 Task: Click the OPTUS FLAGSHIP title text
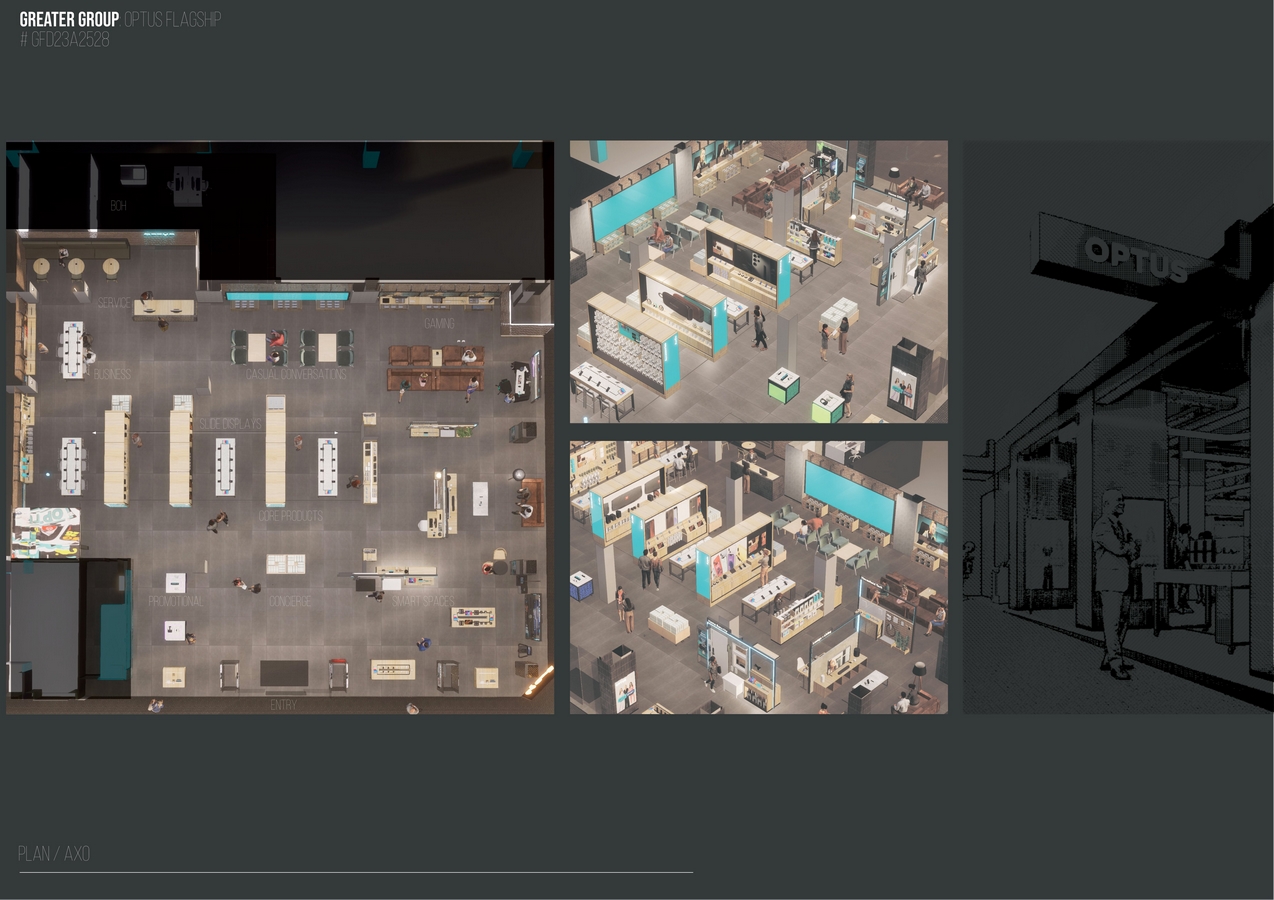(x=172, y=17)
